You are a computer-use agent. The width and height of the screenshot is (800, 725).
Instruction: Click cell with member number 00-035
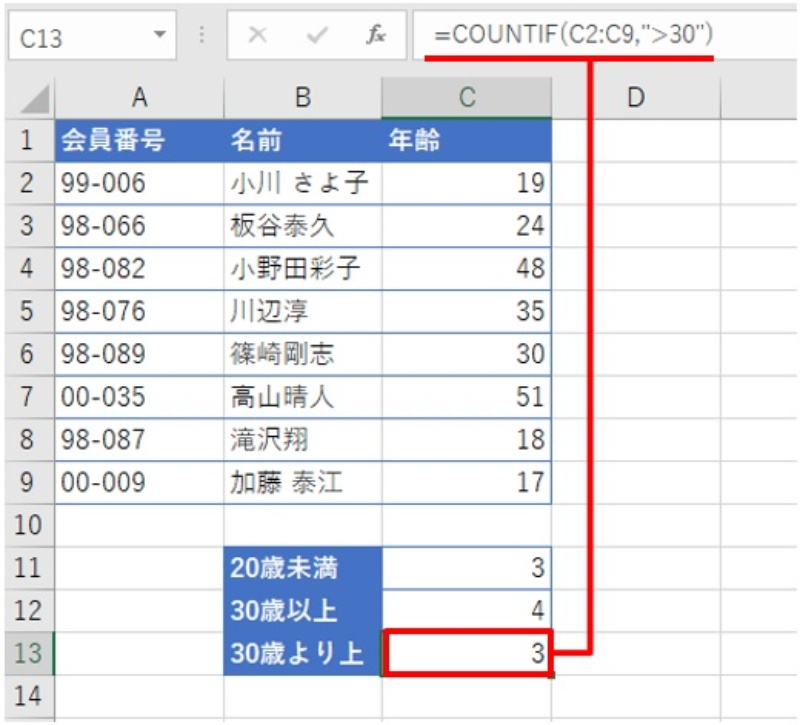tap(139, 397)
